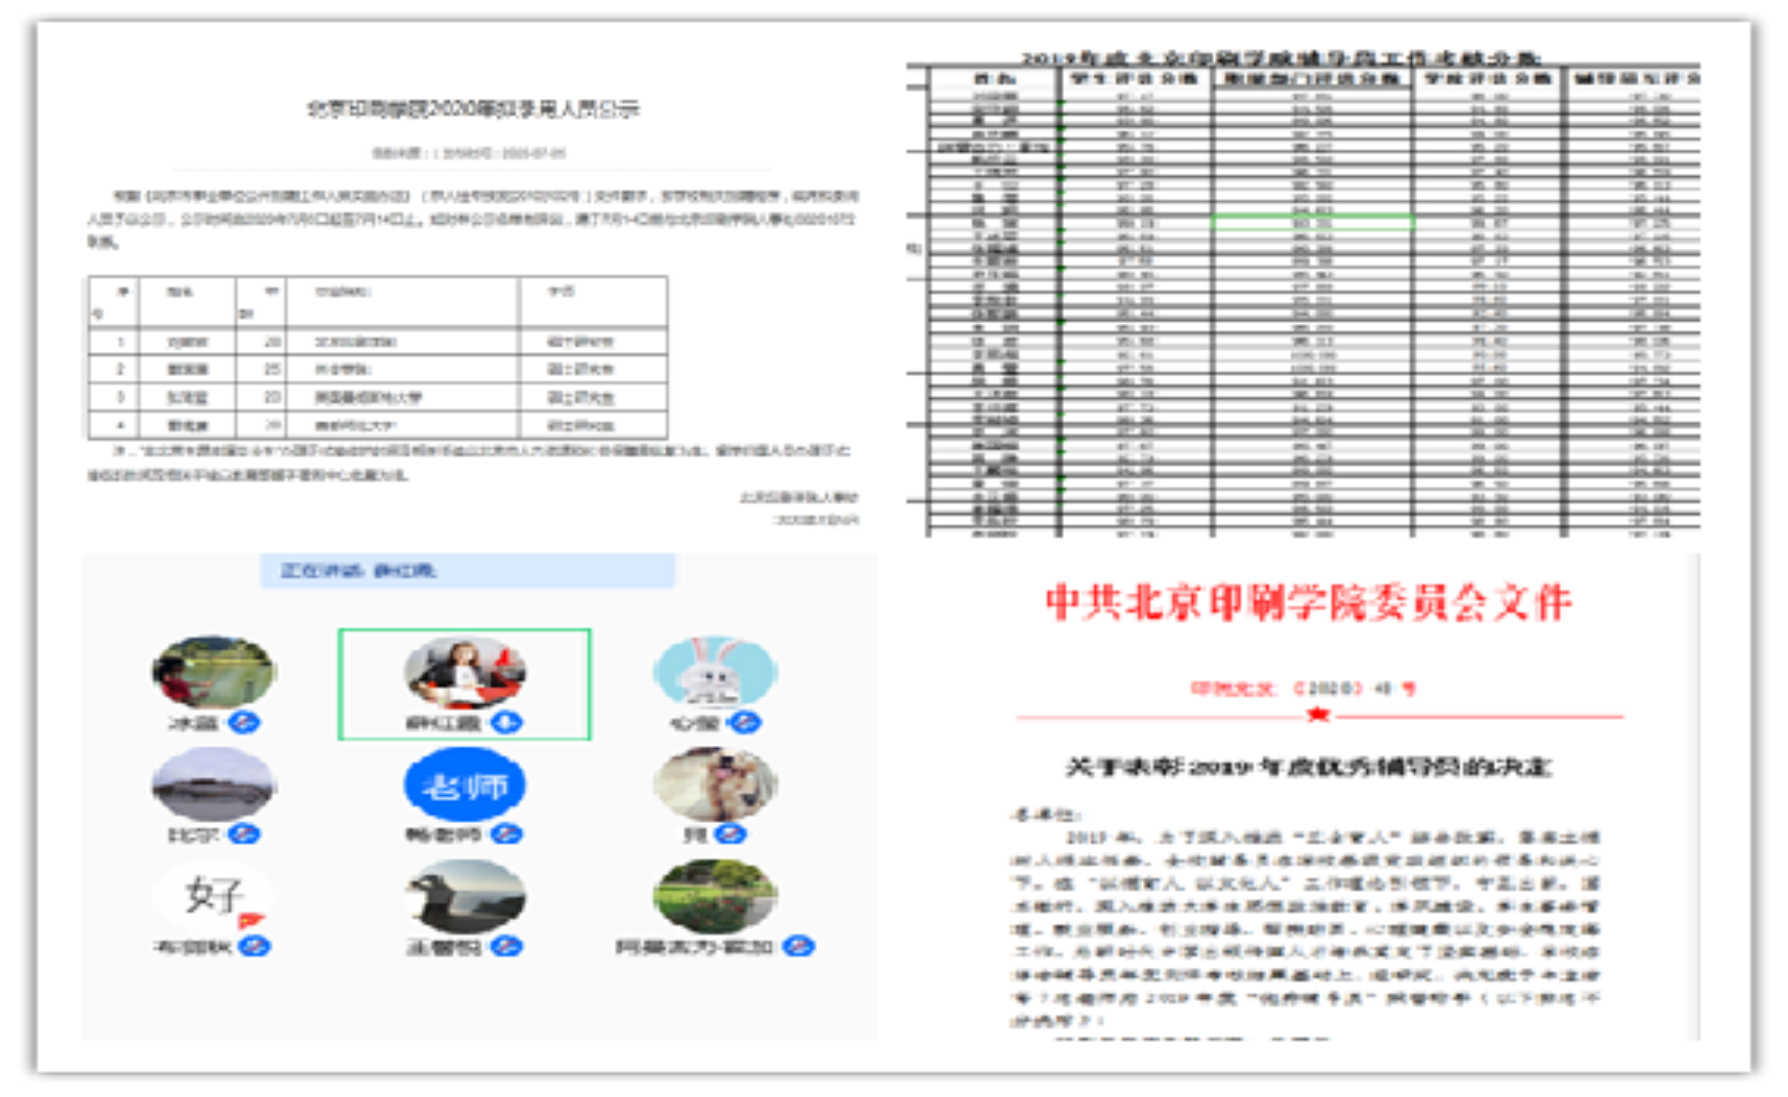Open the bird statue silhouette avatar
1788x1097 pixels.
click(465, 896)
